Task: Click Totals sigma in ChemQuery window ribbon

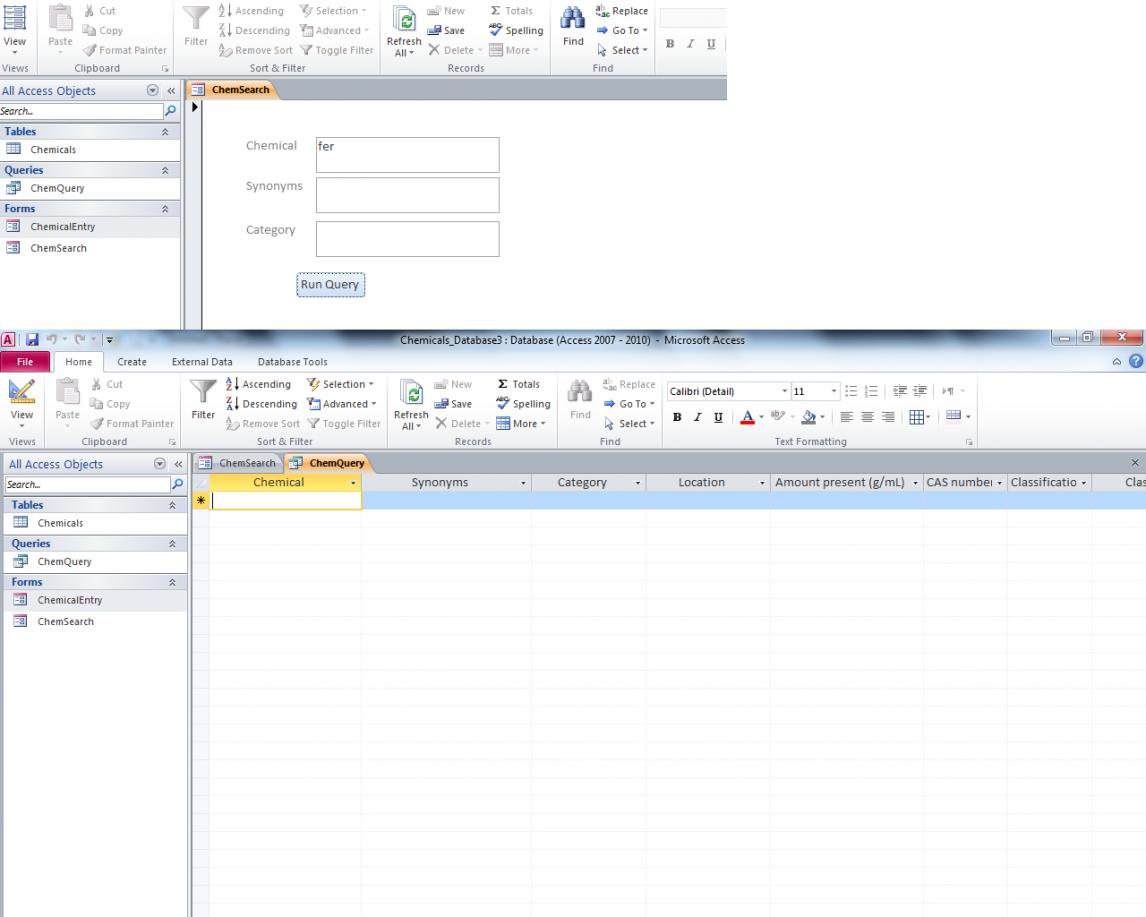Action: pyautogui.click(x=518, y=384)
